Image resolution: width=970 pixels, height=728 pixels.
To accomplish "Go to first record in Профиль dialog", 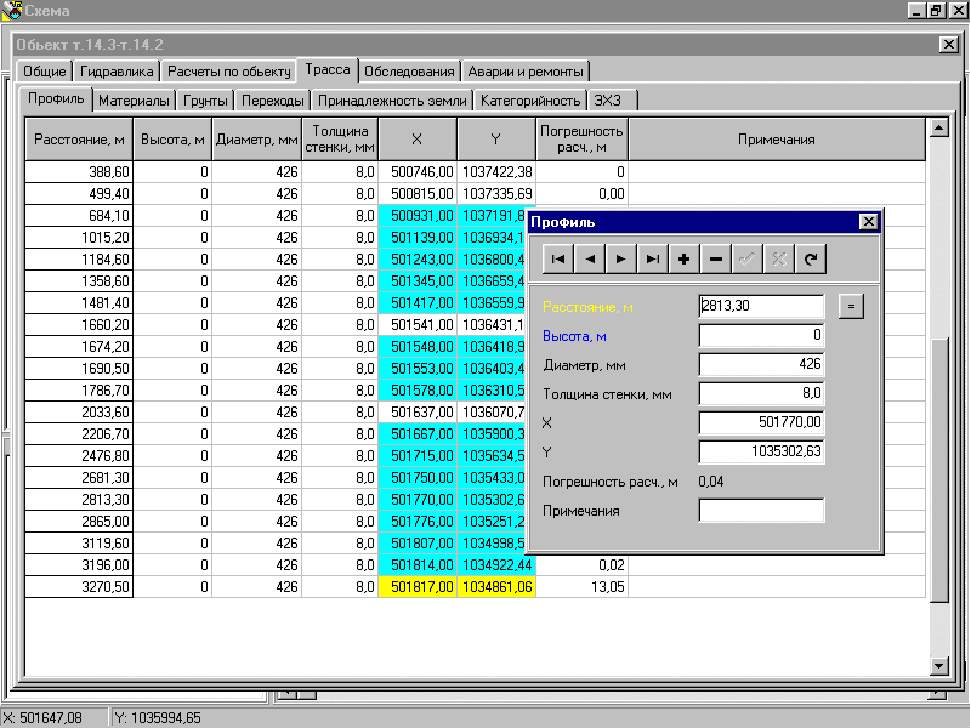I will 557,259.
